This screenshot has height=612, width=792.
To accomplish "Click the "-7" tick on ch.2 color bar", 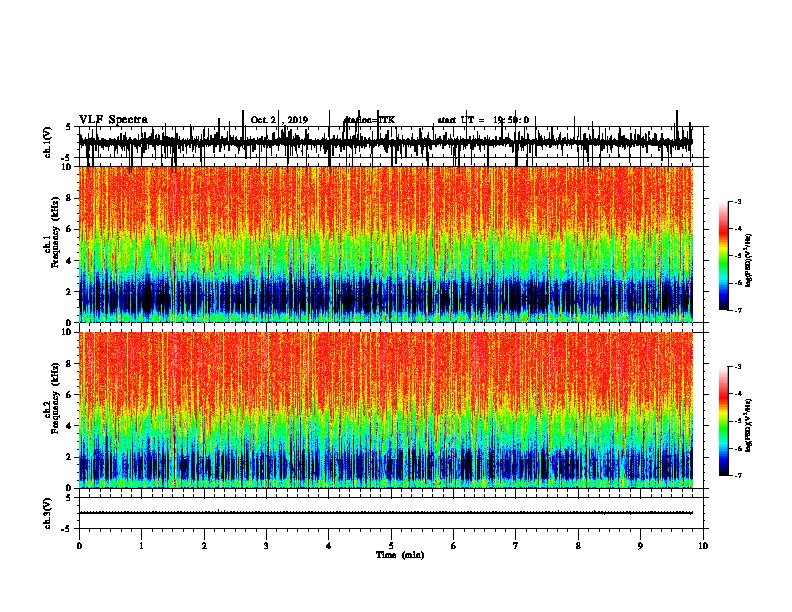I will point(738,475).
